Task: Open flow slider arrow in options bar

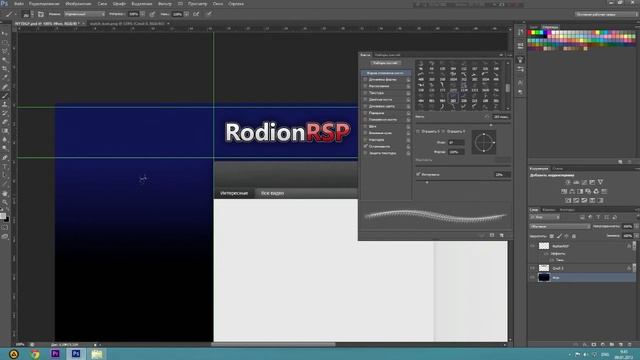Action: pos(186,14)
